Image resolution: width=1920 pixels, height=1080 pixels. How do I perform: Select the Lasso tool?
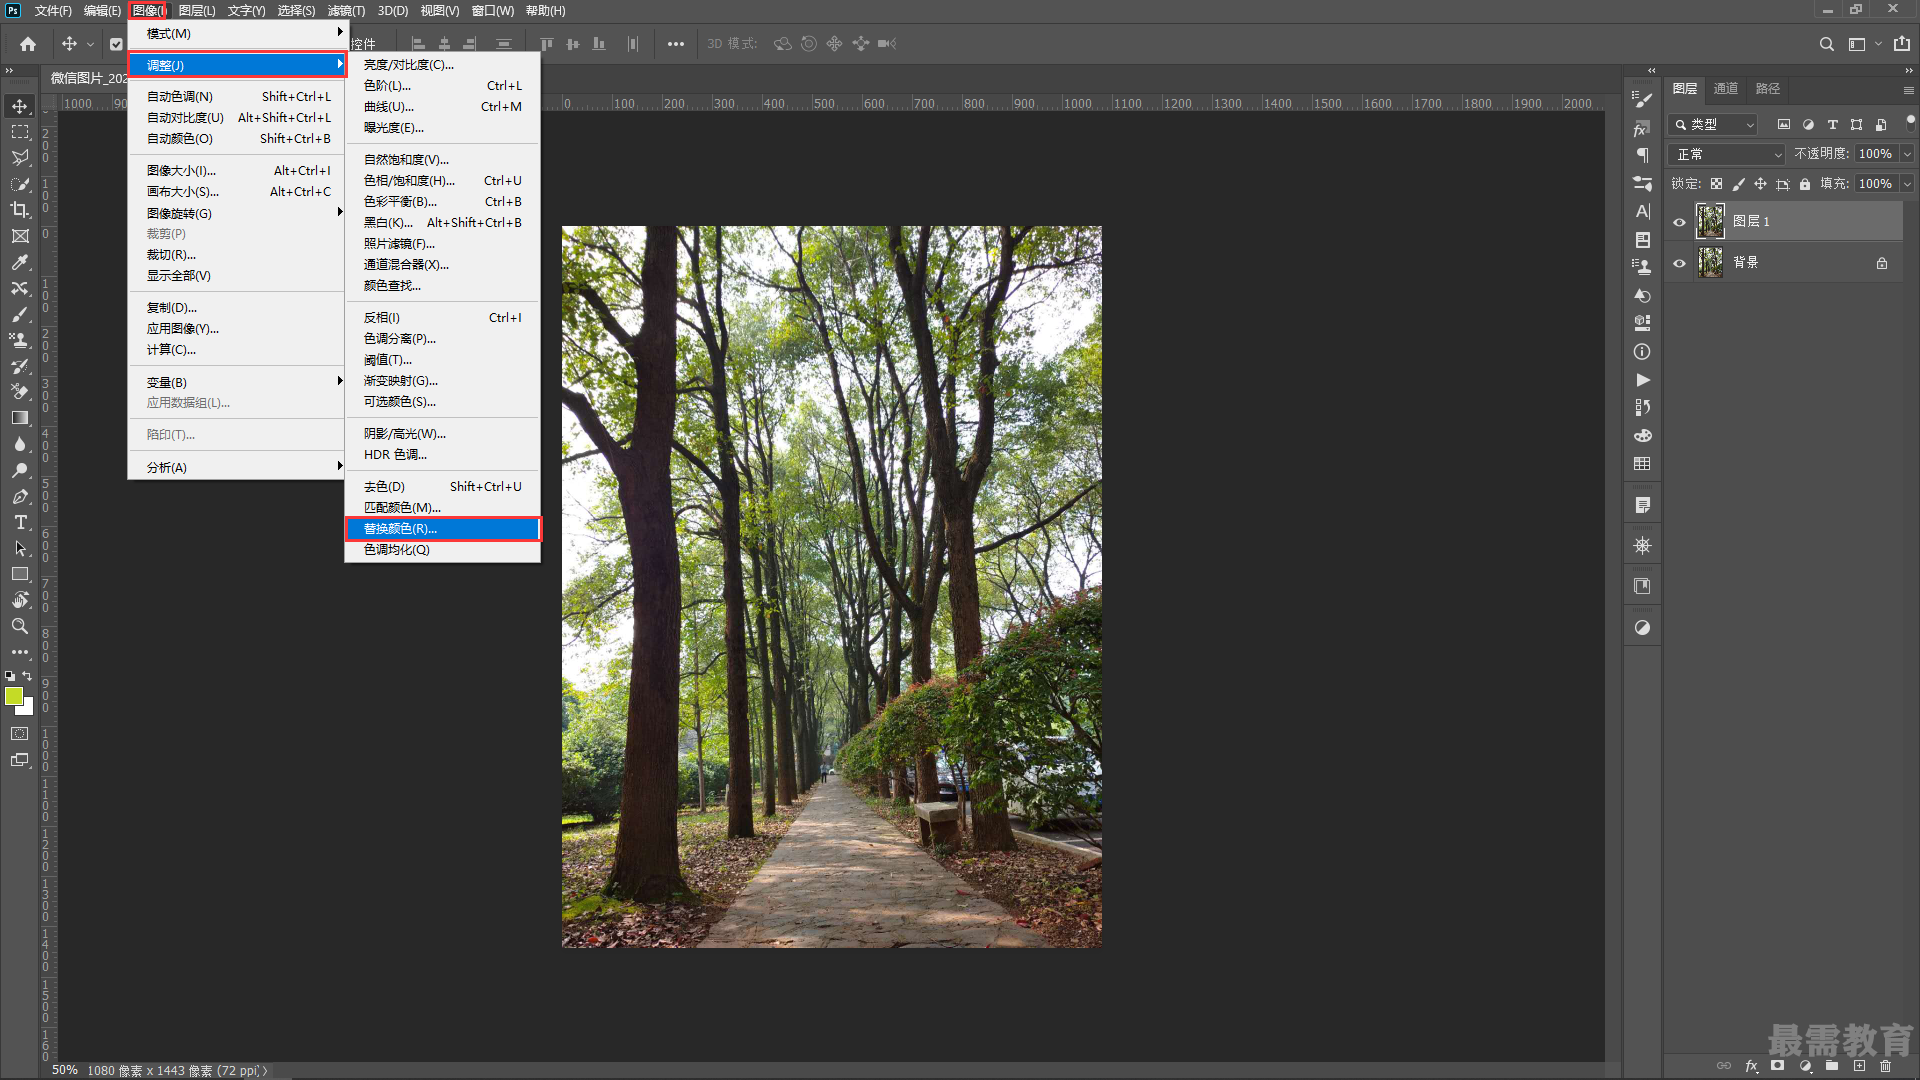tap(20, 158)
